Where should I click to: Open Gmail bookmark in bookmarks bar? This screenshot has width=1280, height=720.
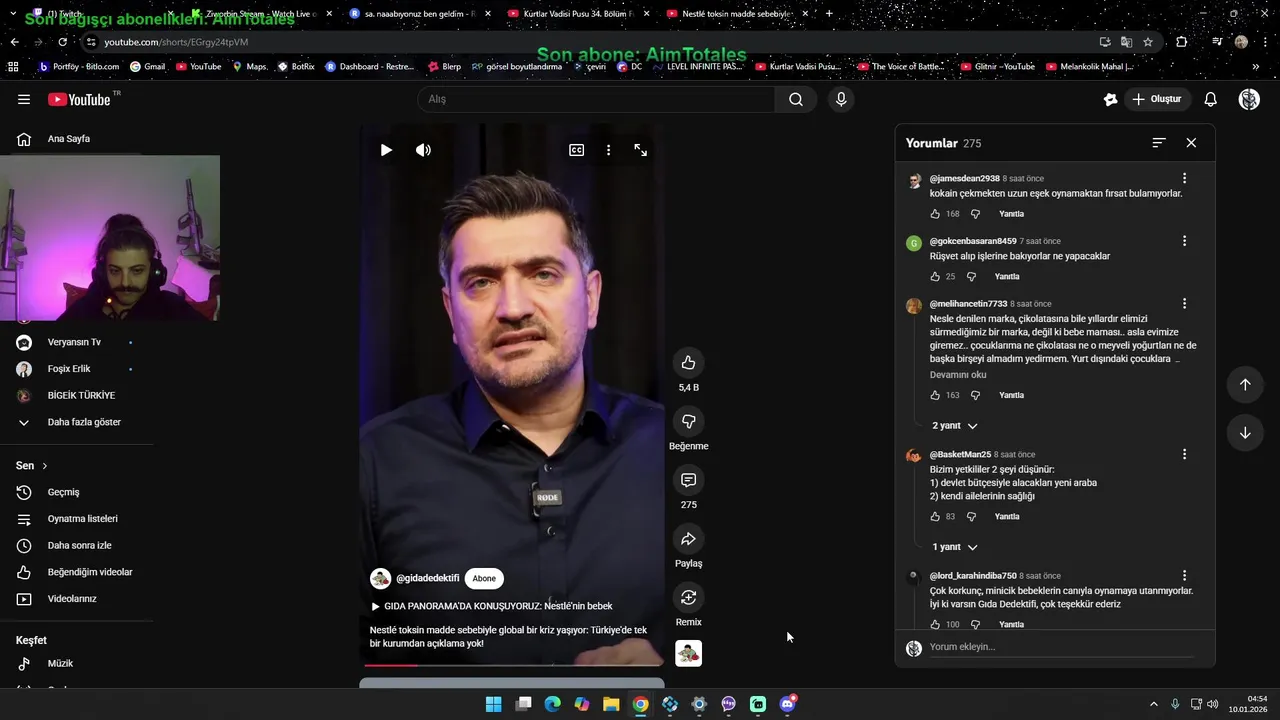[x=148, y=67]
